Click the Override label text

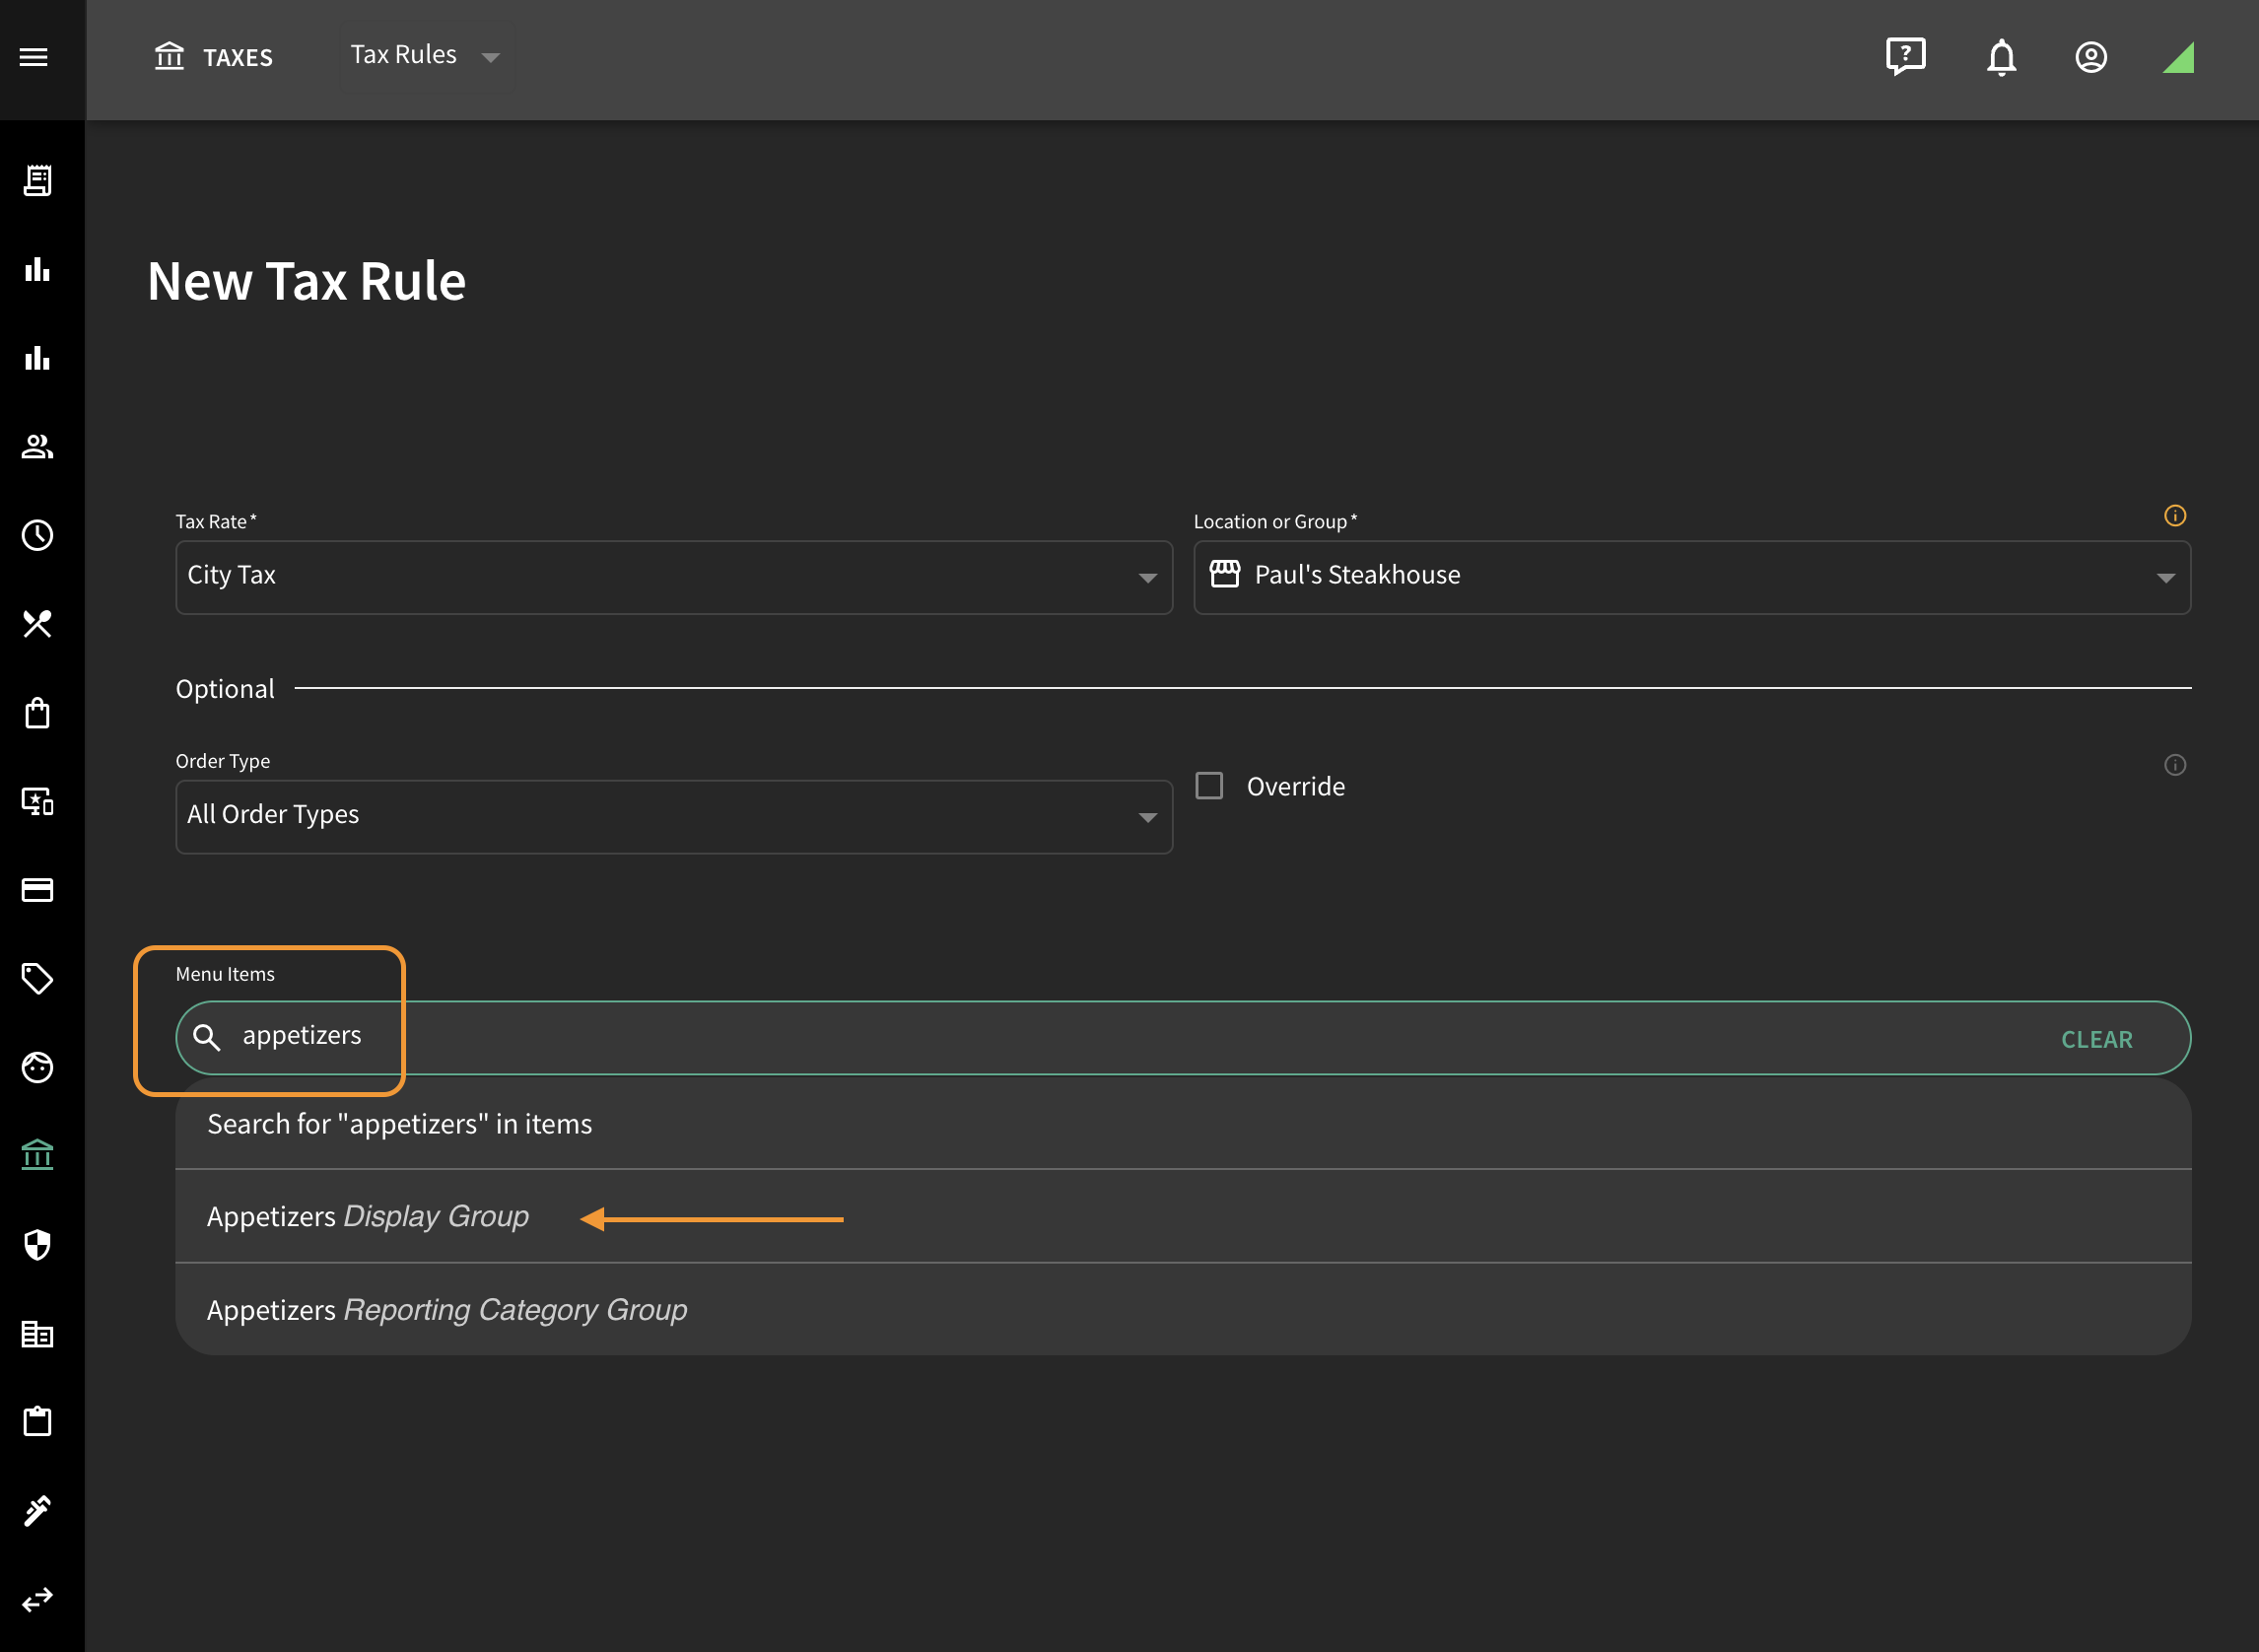coord(1296,787)
